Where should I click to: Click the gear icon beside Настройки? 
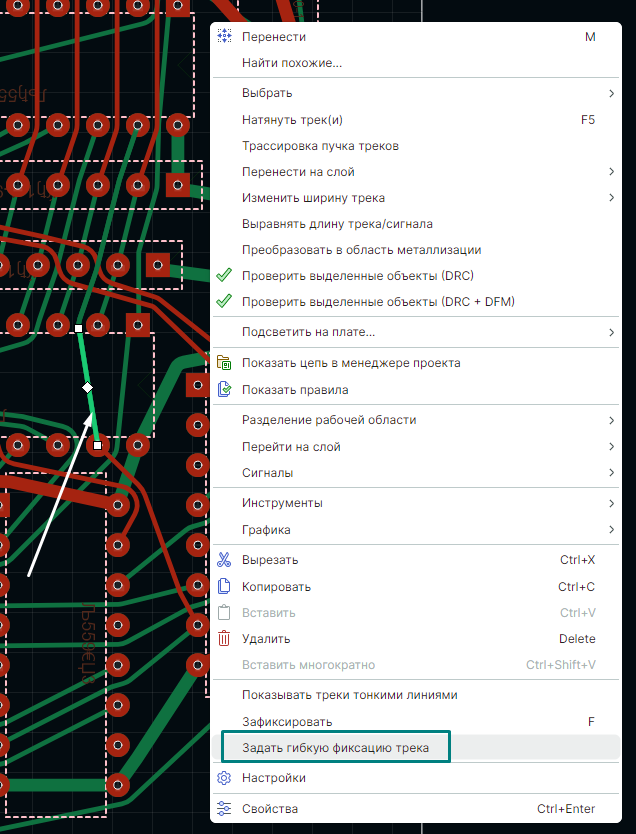pos(224,778)
